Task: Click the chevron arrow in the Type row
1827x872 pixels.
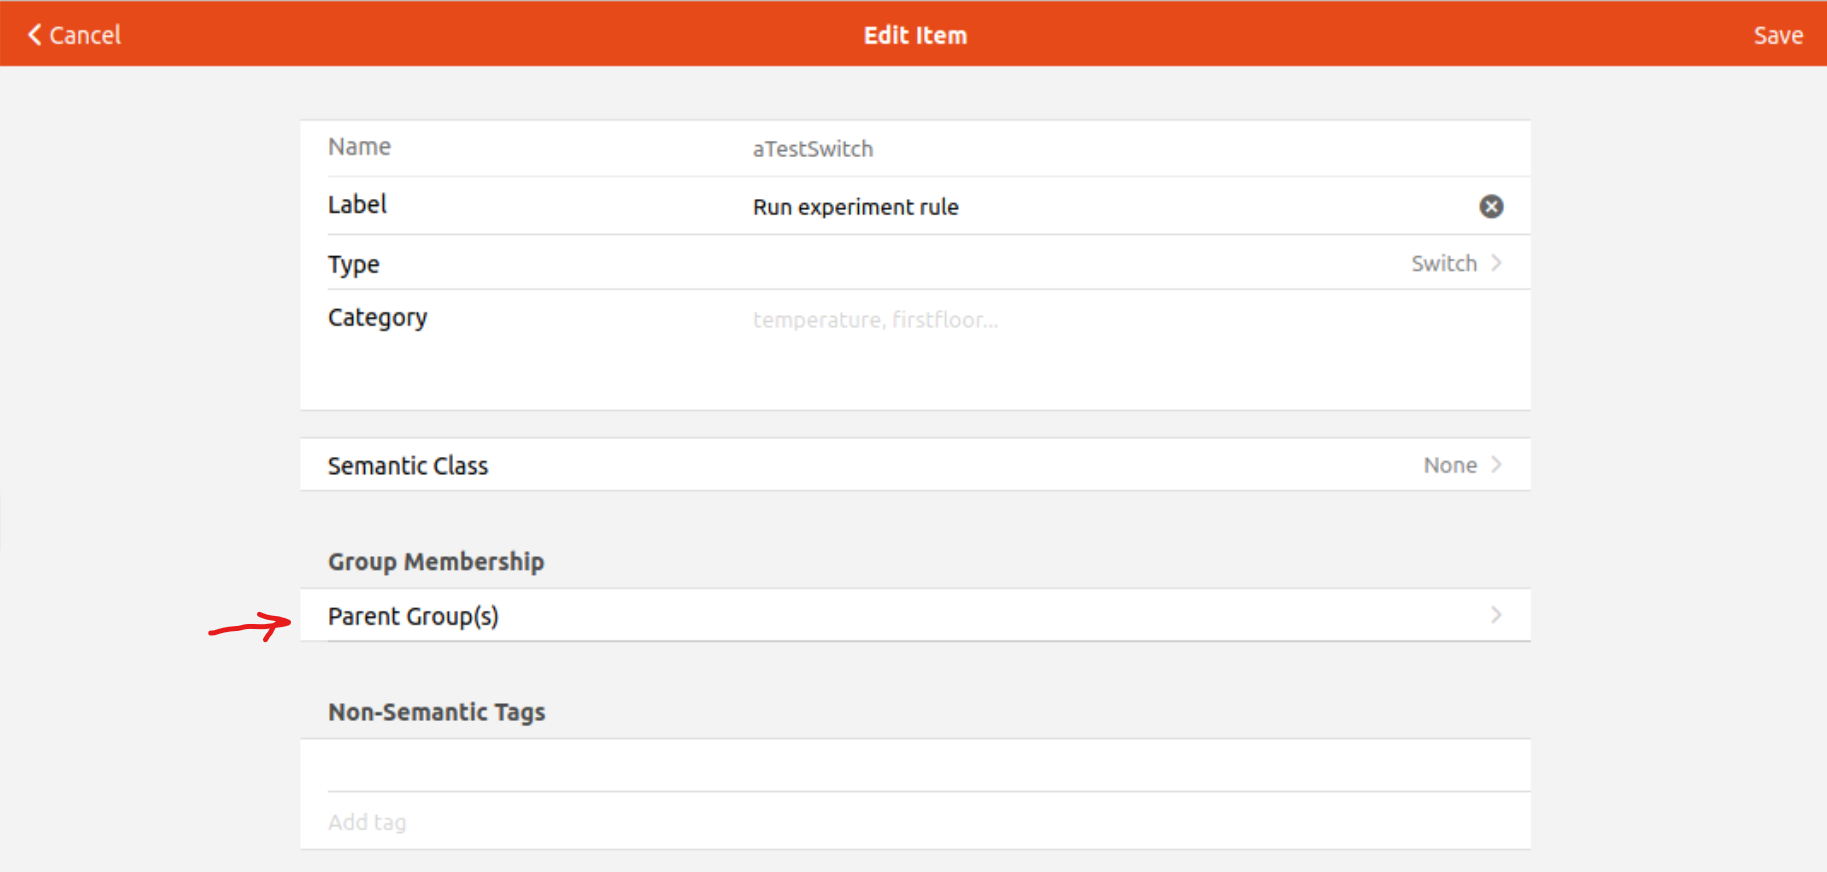Action: pos(1497,263)
